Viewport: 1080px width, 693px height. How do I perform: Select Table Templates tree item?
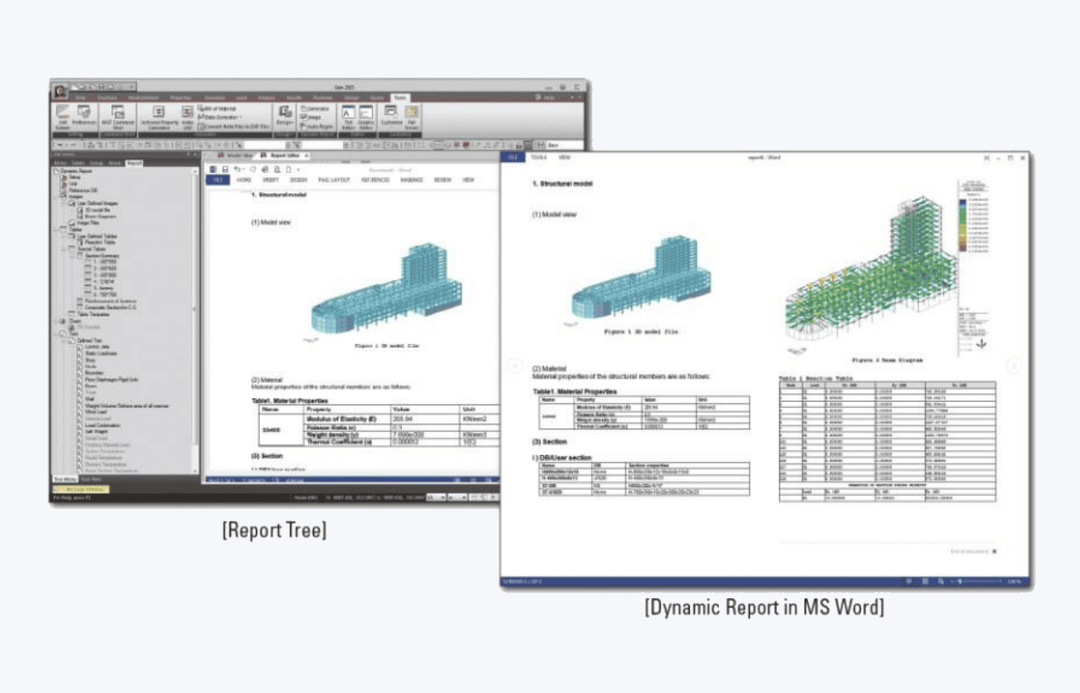coord(93,314)
